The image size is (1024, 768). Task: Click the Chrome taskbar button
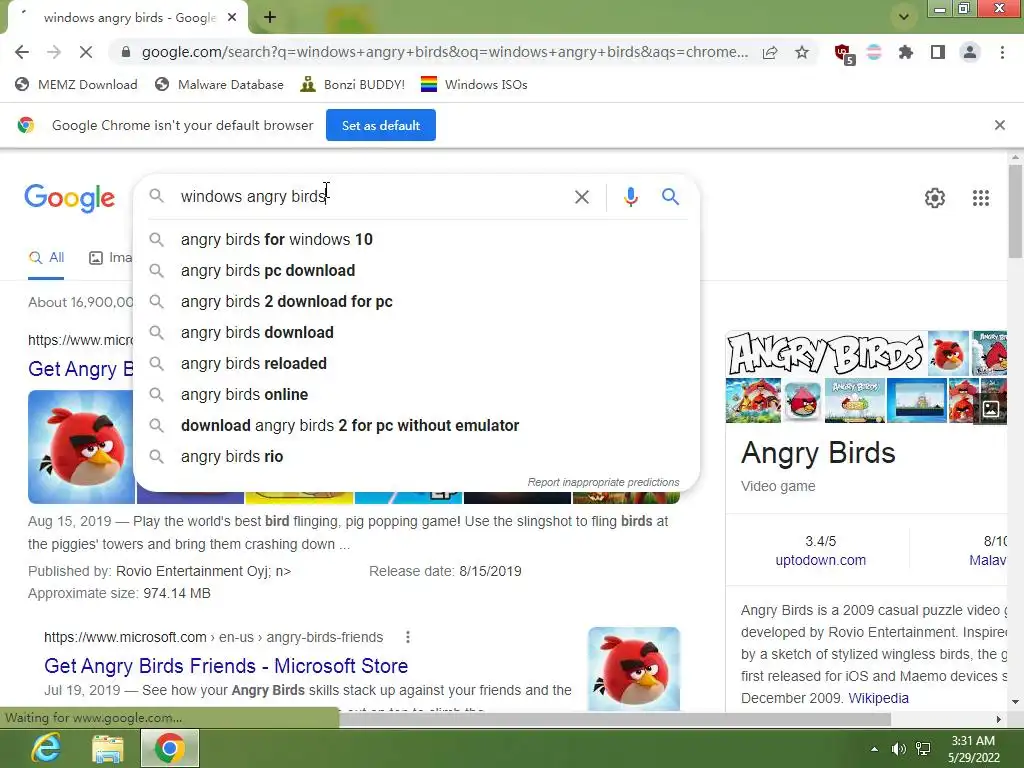tap(170, 748)
